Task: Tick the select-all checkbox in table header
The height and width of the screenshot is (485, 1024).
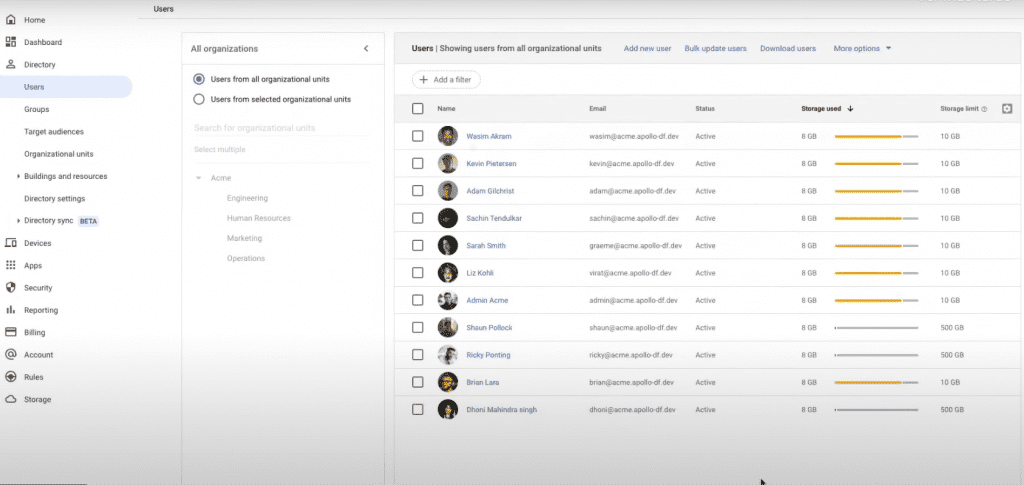Action: [x=418, y=109]
